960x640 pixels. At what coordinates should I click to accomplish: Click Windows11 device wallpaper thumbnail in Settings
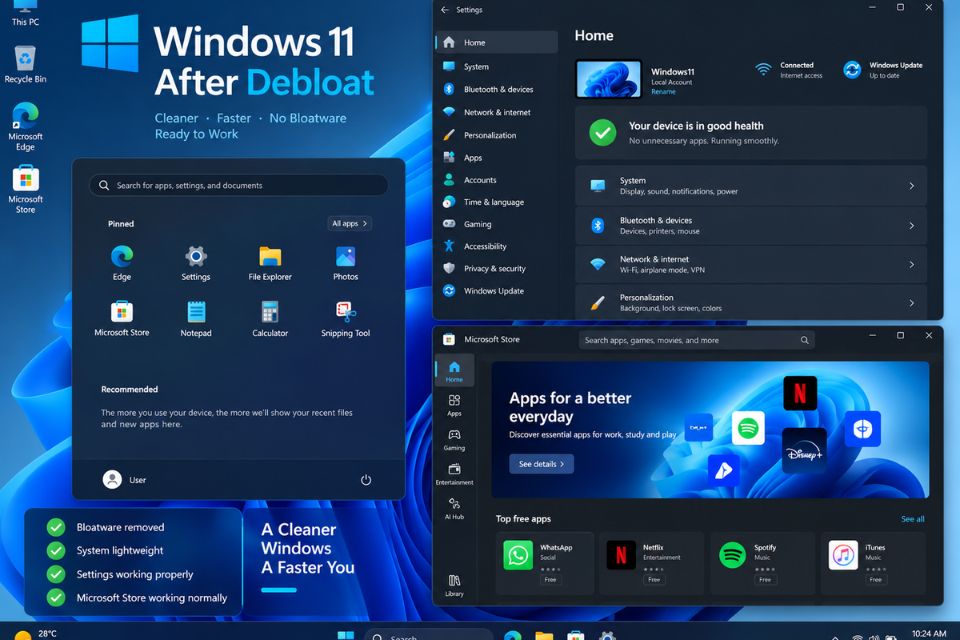609,79
